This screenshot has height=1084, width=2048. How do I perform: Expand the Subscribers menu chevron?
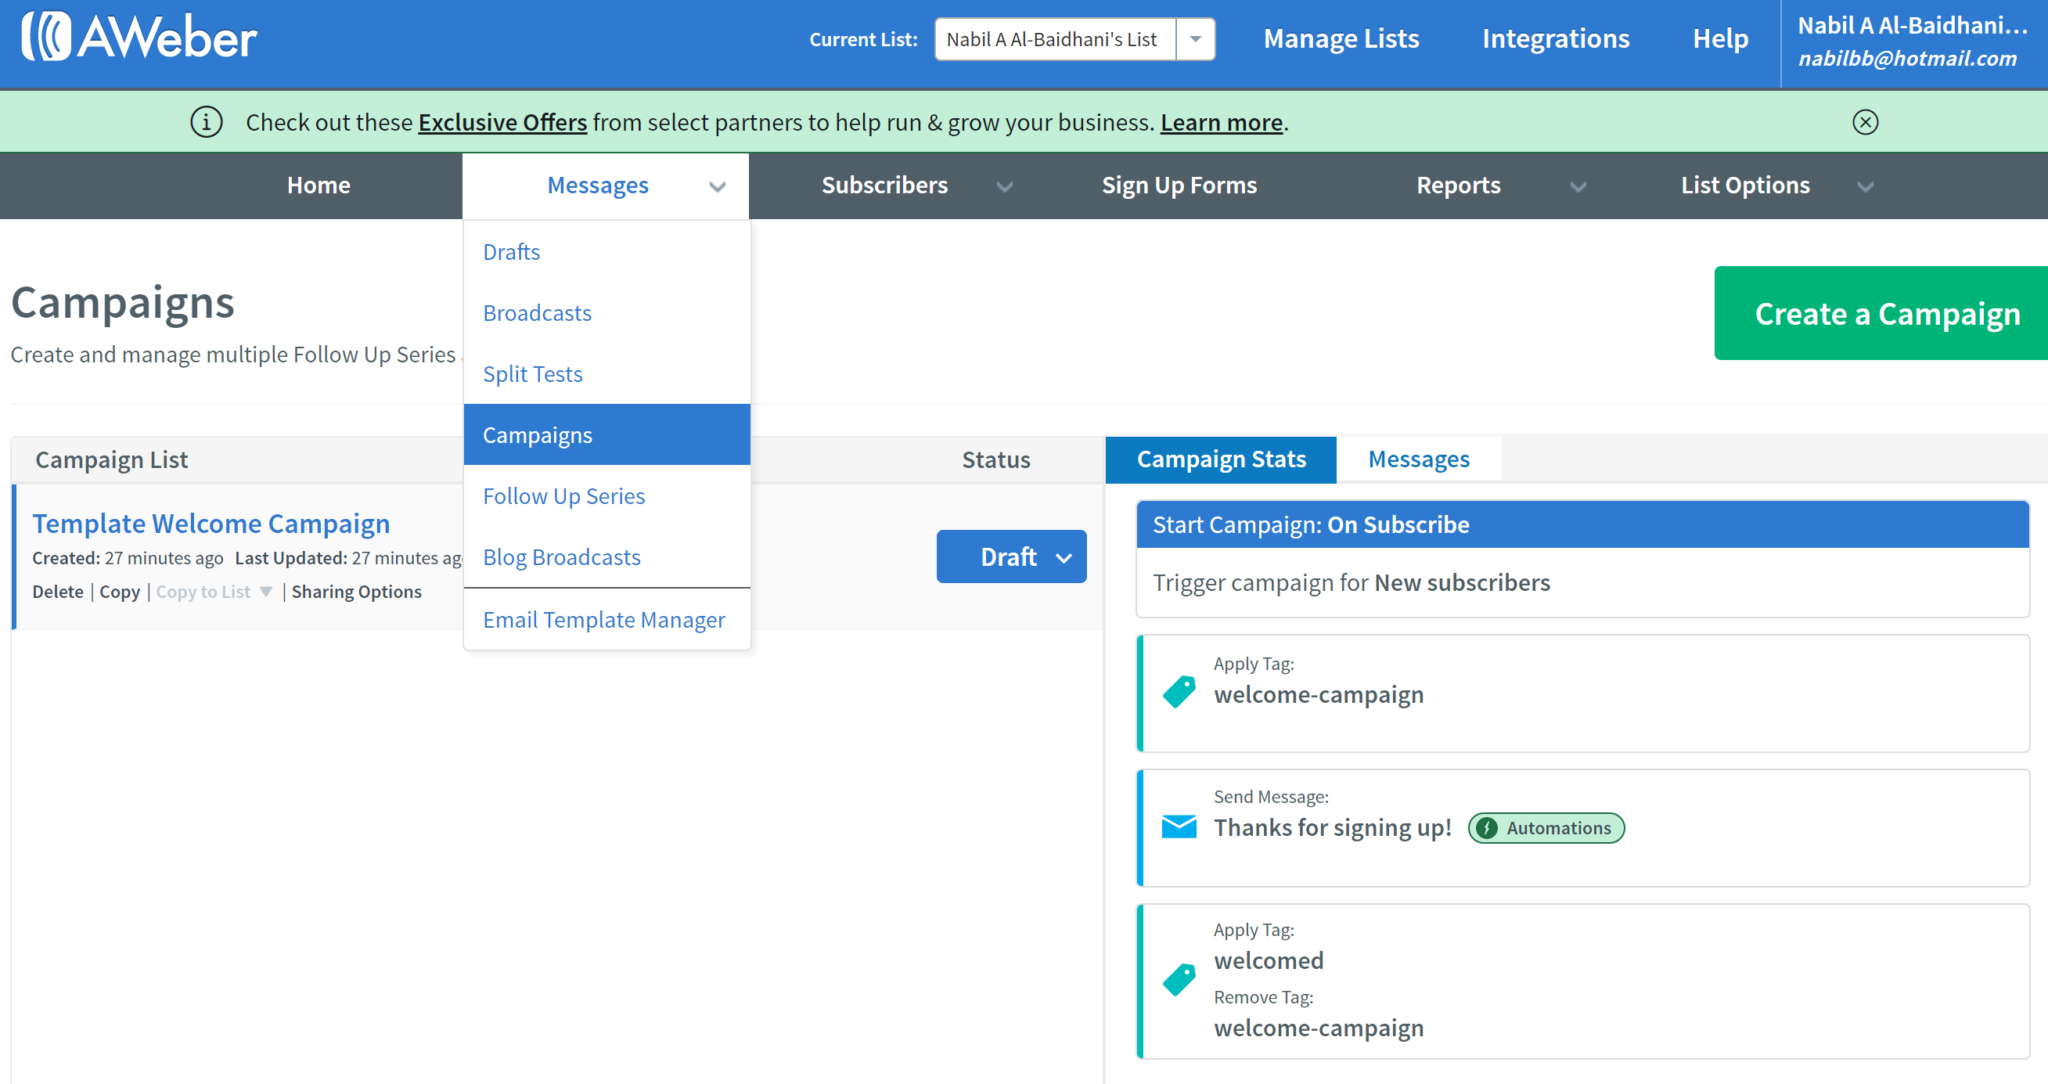click(x=1005, y=187)
